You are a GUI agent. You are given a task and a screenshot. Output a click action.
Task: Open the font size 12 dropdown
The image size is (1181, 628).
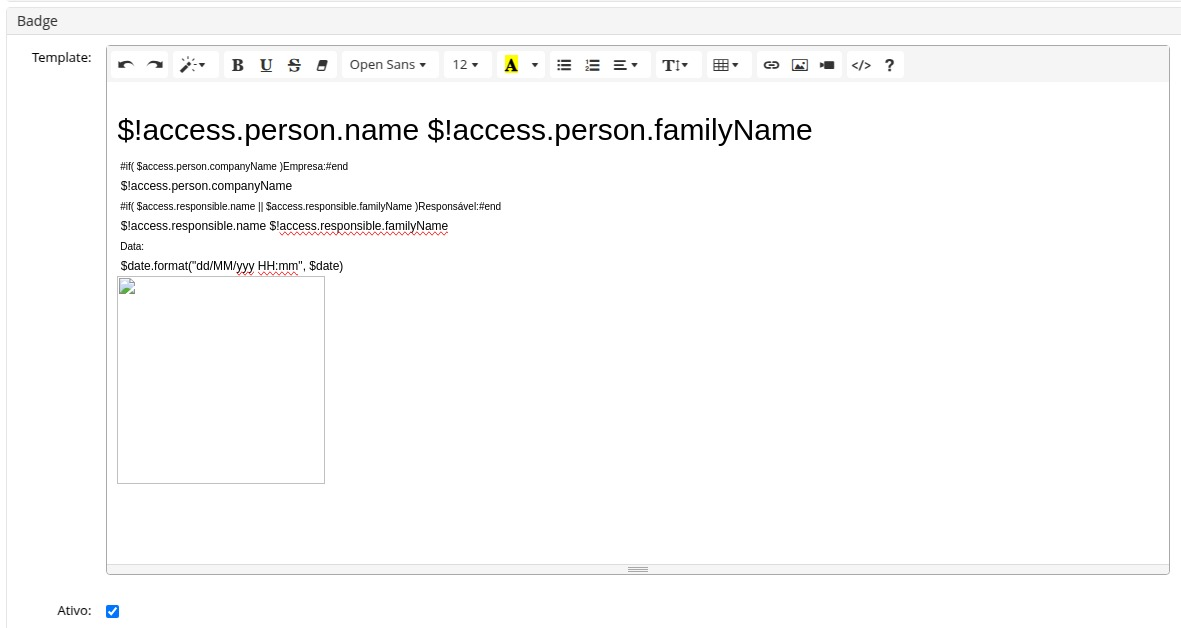coord(466,65)
